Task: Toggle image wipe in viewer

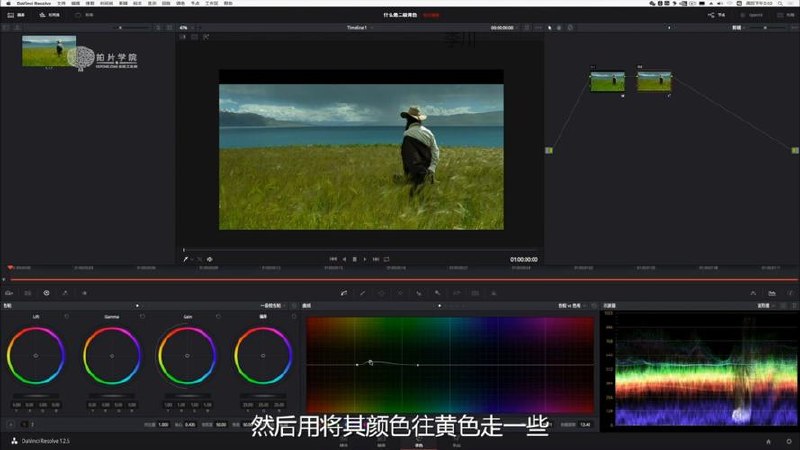Action: (x=182, y=37)
